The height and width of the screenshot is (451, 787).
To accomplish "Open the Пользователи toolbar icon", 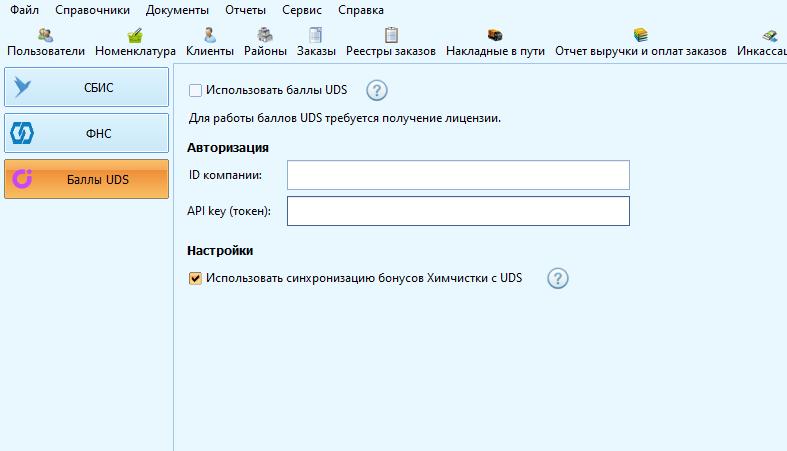I will 46,42.
